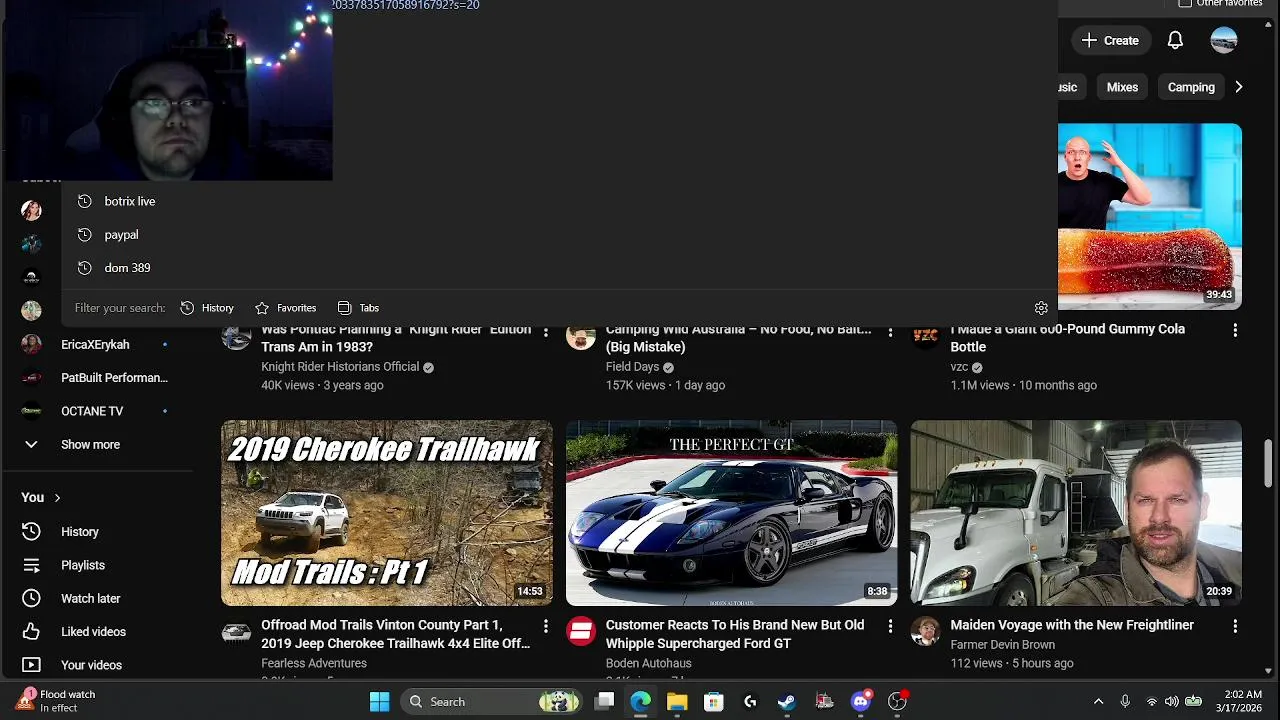Open File Explorer from the taskbar
The width and height of the screenshot is (1280, 720).
[677, 702]
